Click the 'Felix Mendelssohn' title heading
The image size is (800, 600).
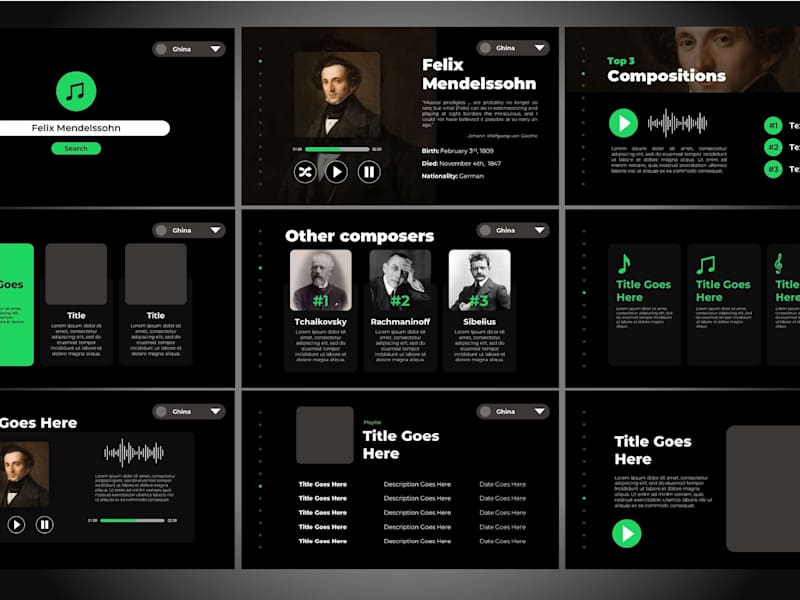tap(479, 74)
